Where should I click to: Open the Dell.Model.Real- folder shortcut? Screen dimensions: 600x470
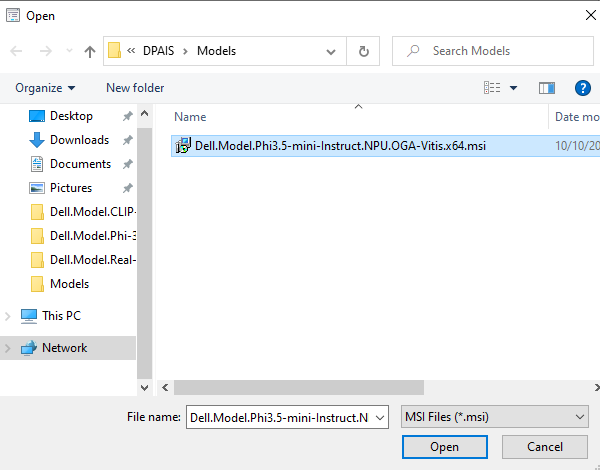[82, 260]
